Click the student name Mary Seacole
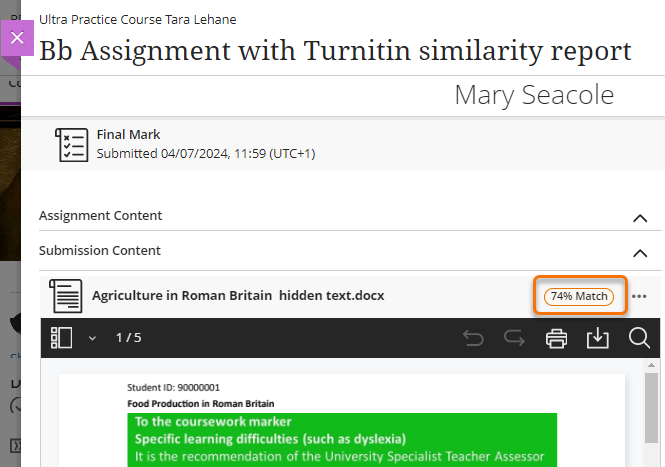Viewport: 665px width, 467px height. click(x=534, y=95)
